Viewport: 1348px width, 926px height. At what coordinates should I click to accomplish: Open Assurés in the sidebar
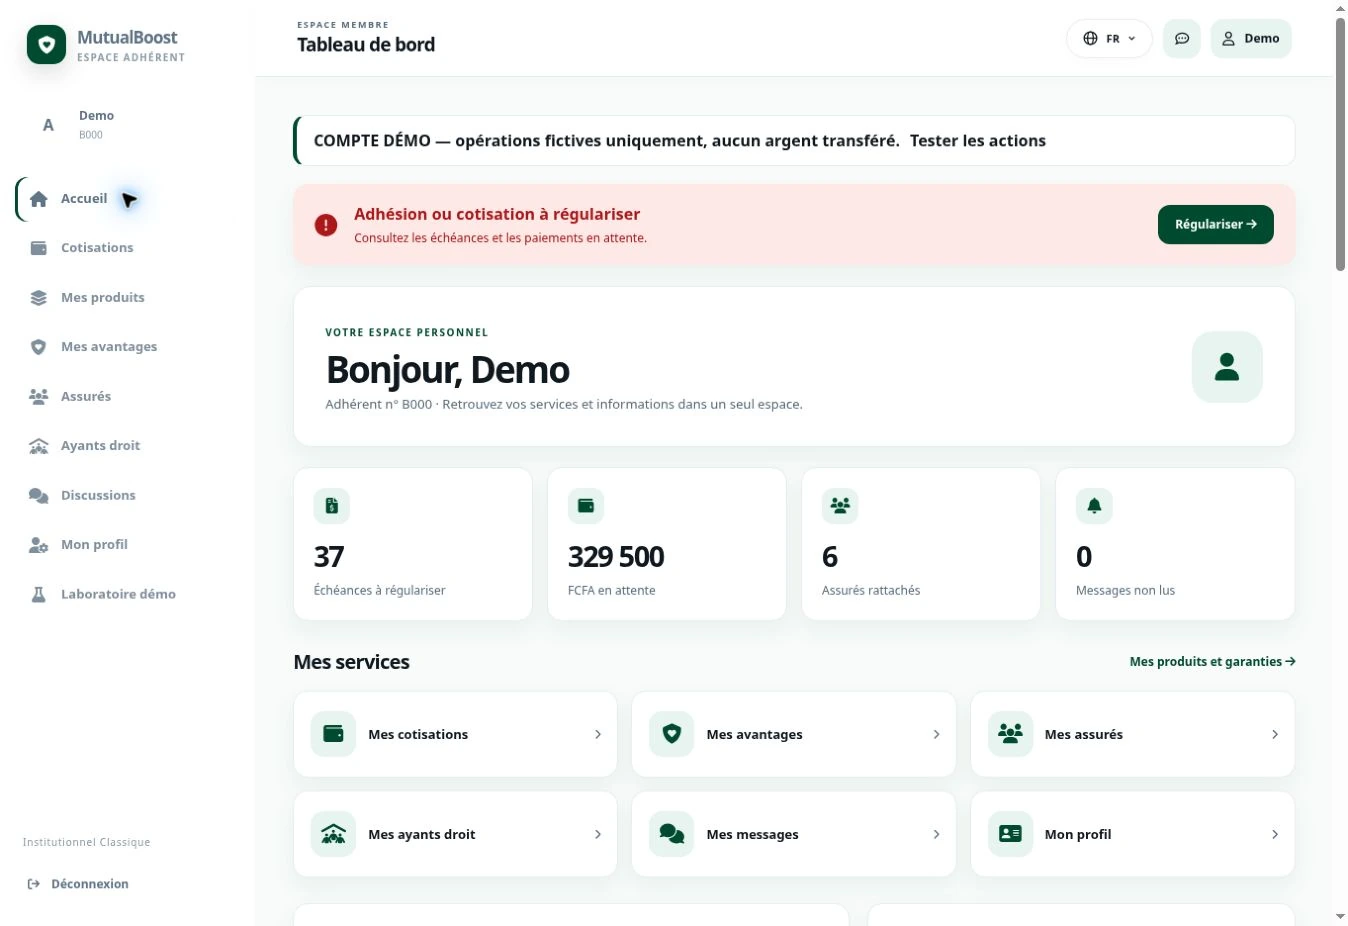point(127,397)
